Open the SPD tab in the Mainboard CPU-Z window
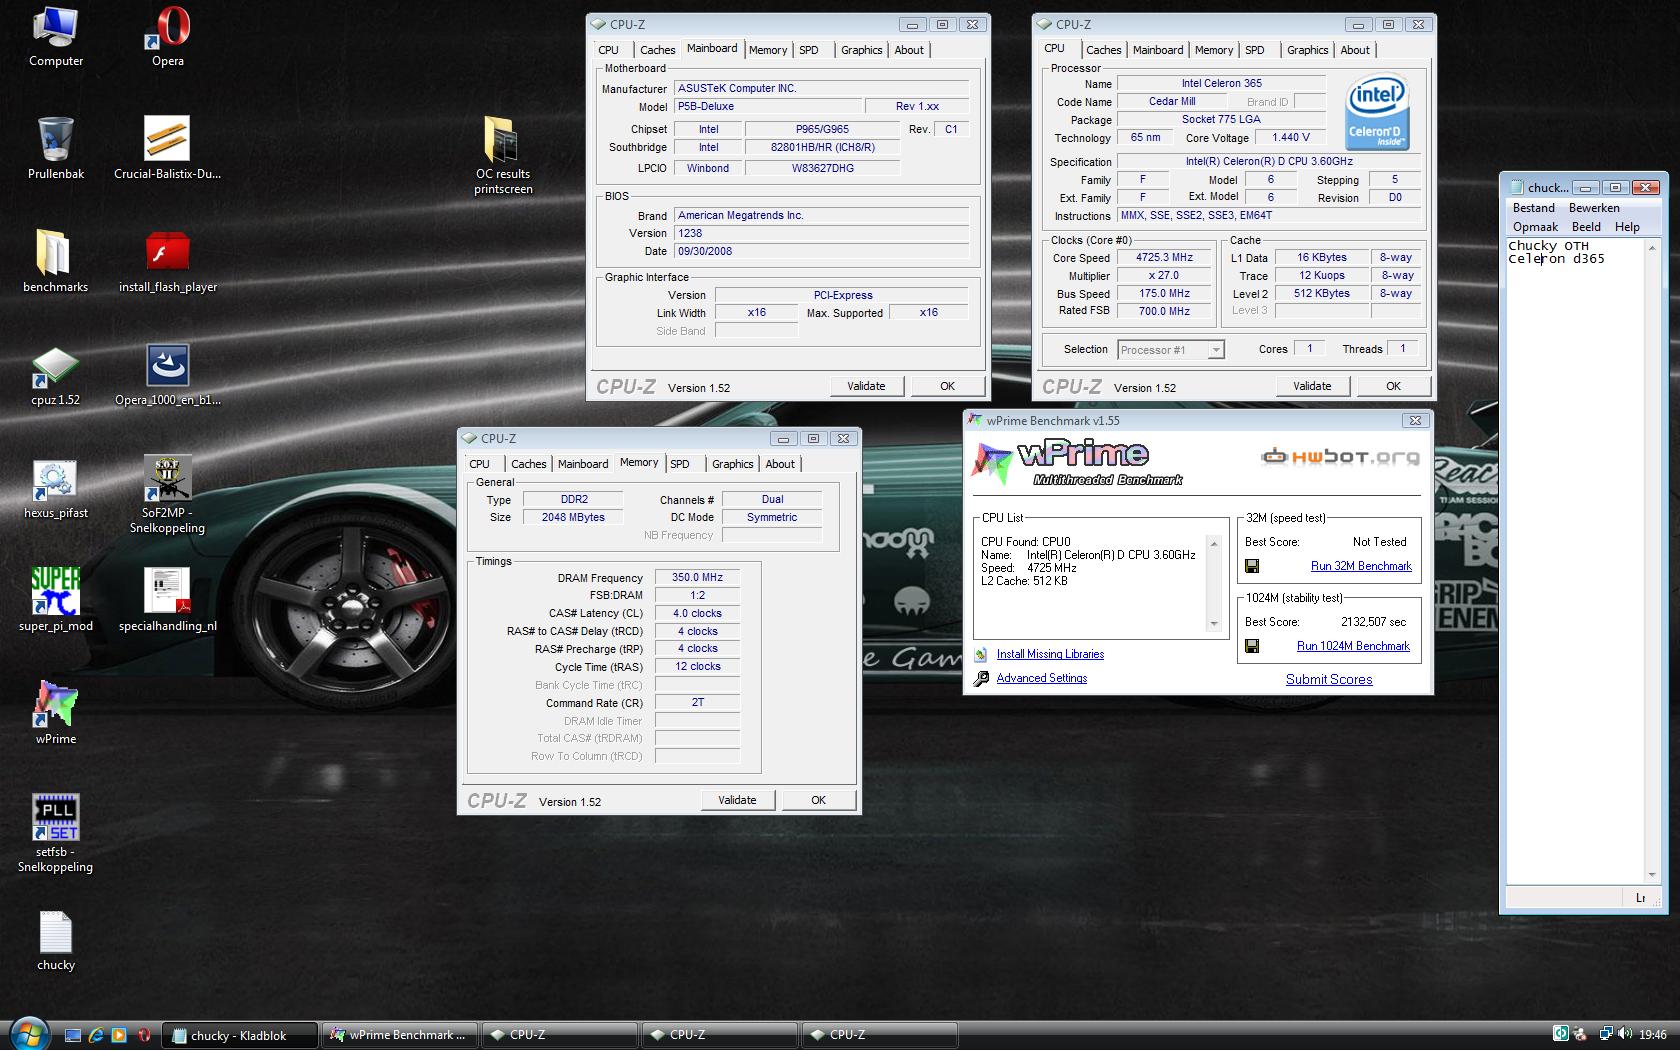Image resolution: width=1680 pixels, height=1050 pixels. click(809, 50)
